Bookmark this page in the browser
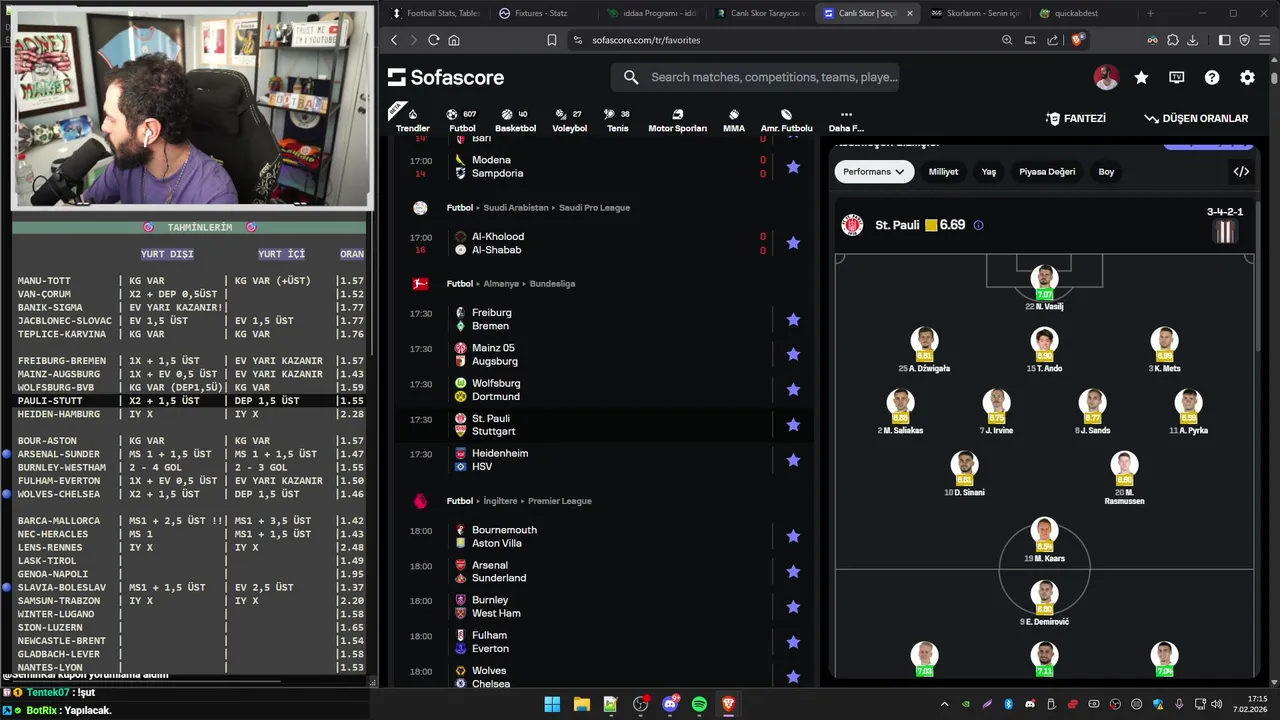The width and height of the screenshot is (1280, 720). [551, 40]
